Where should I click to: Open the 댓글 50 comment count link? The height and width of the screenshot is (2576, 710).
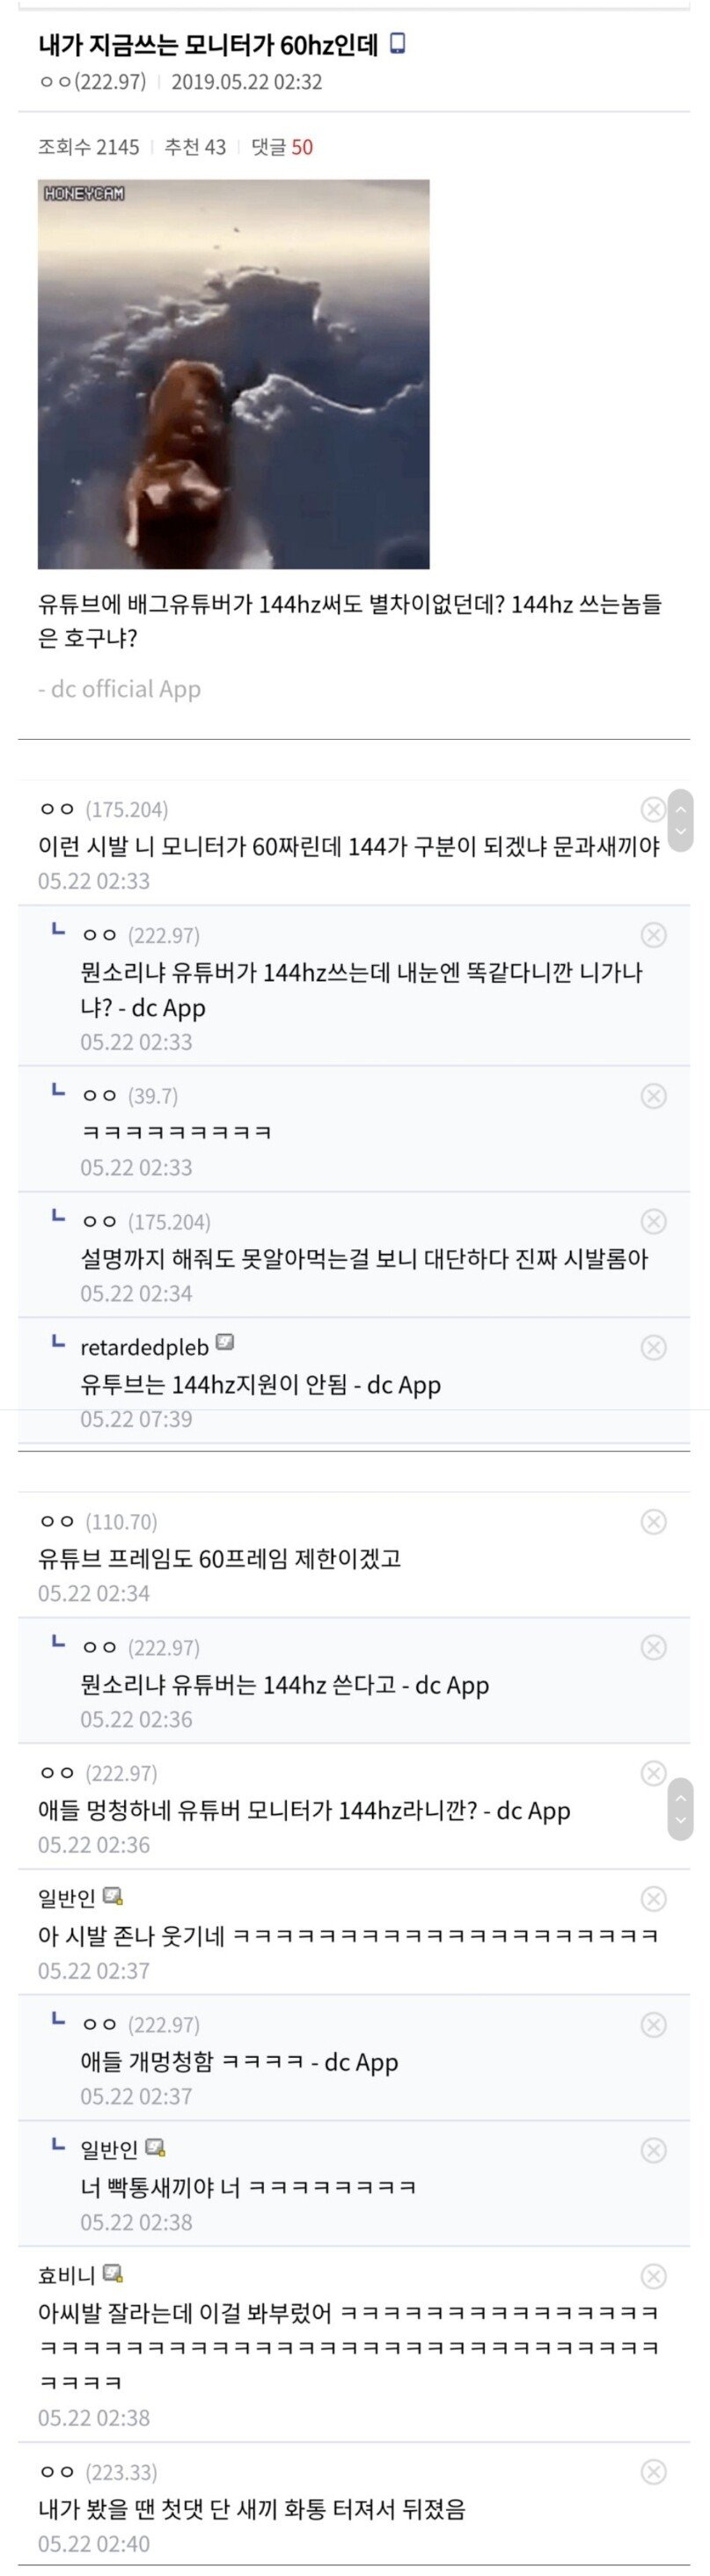282,147
